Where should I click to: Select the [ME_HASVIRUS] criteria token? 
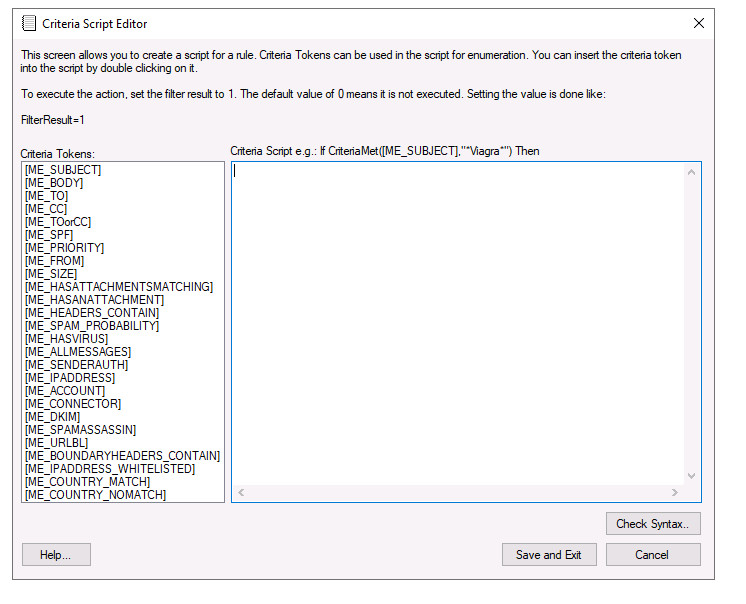click(x=66, y=339)
